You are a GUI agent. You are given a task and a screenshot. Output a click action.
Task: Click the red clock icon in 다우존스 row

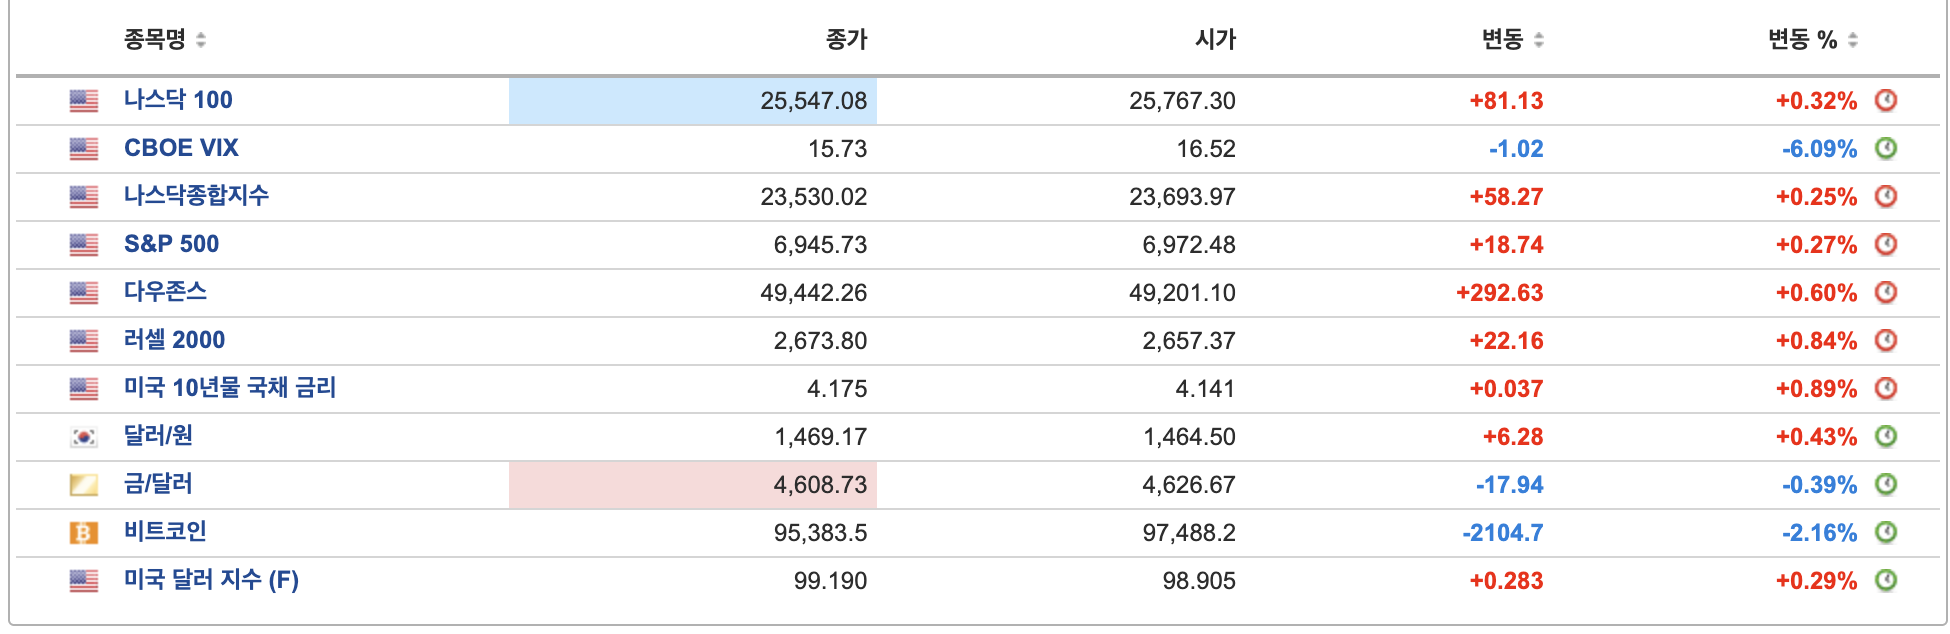[1886, 292]
